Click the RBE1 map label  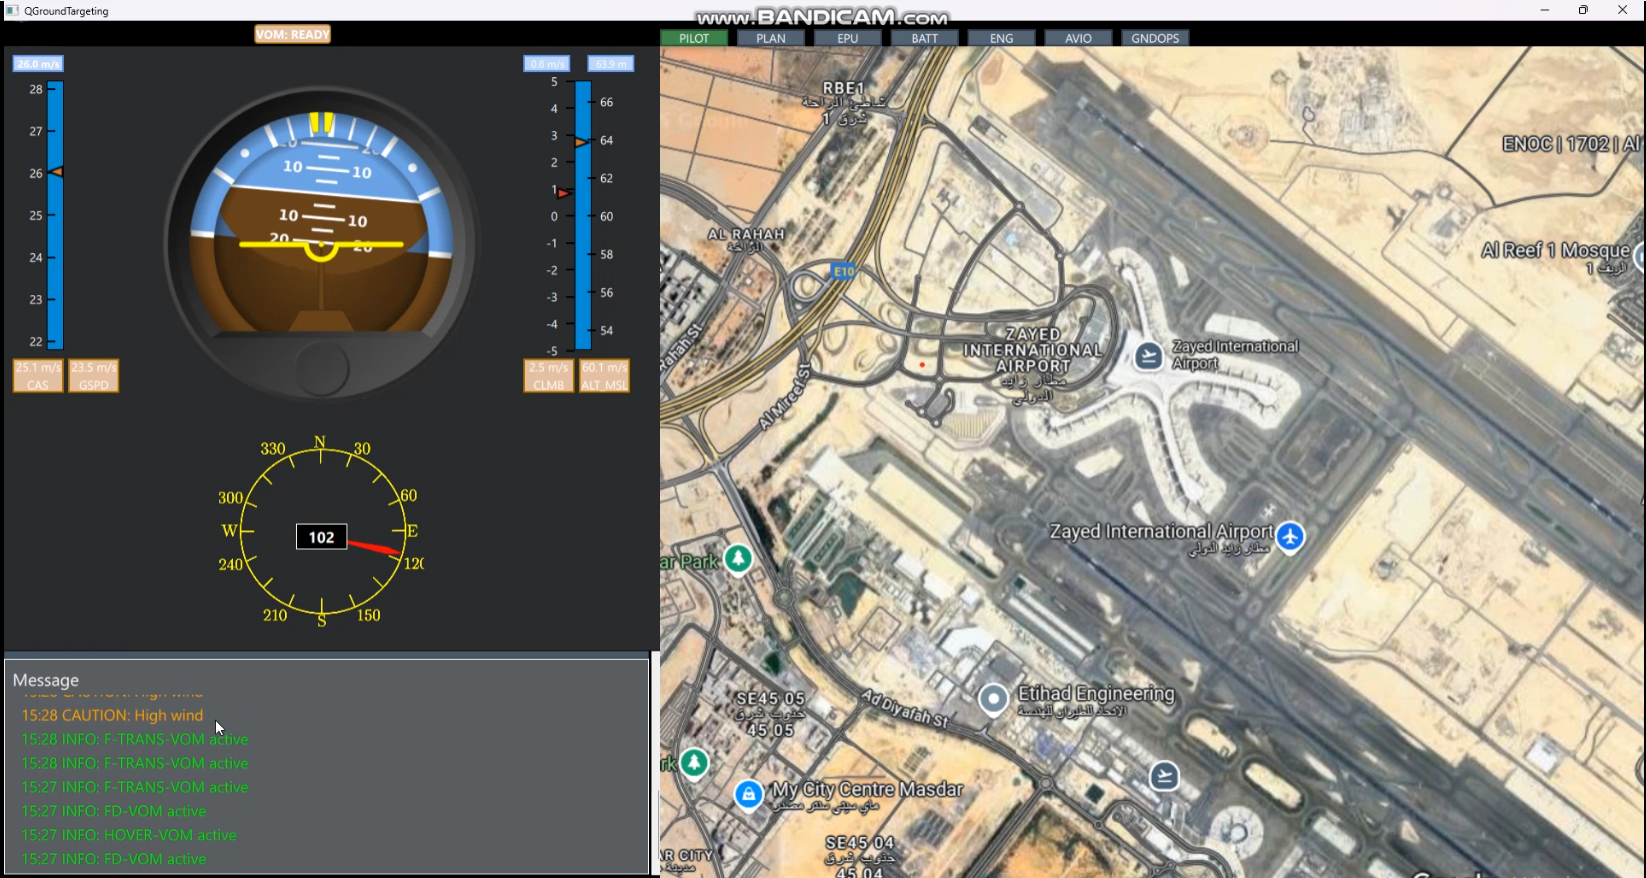point(843,88)
